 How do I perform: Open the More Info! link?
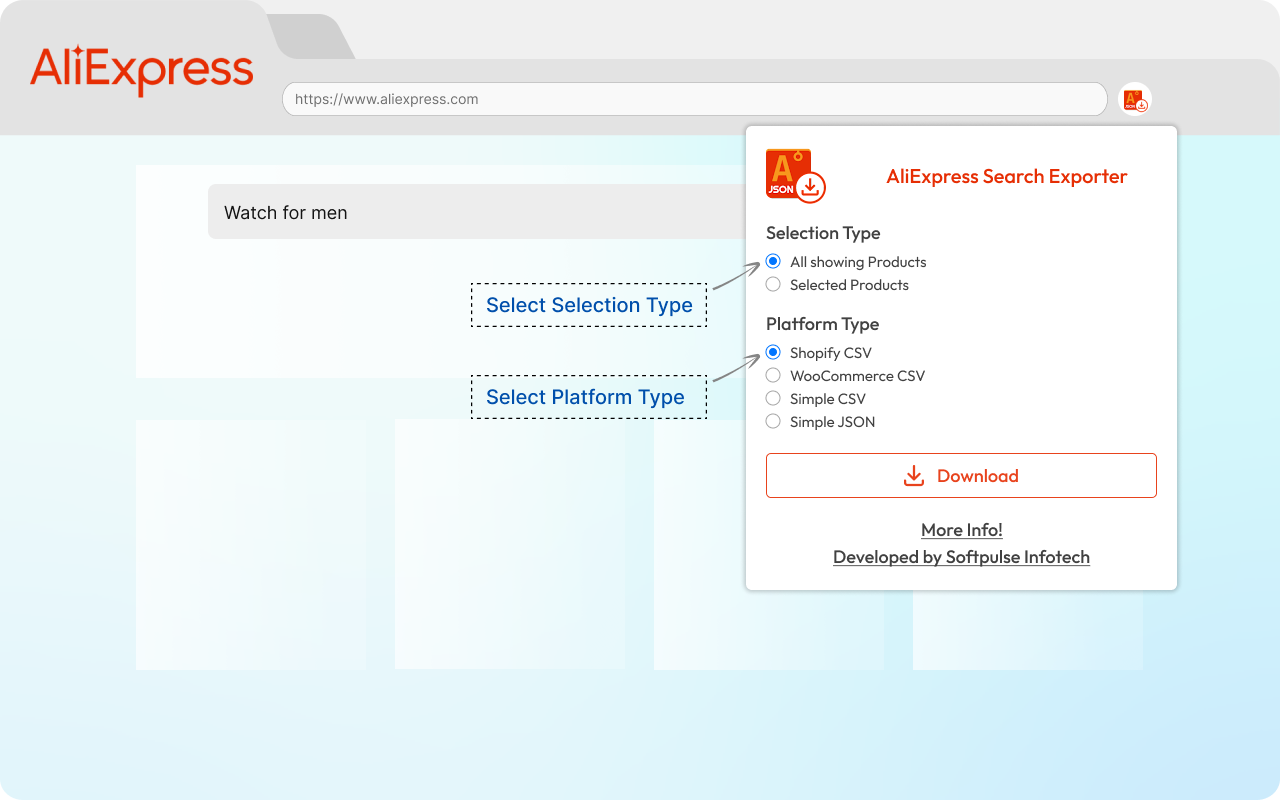click(962, 530)
